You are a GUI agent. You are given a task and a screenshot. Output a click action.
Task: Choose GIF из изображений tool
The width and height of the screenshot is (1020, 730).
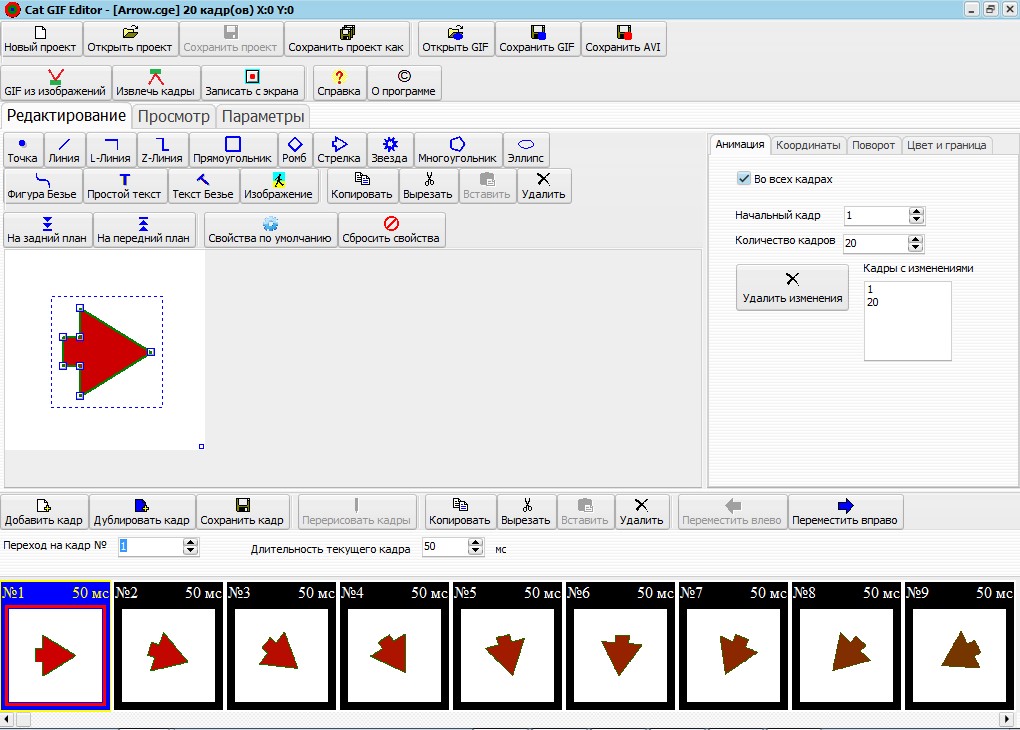[x=55, y=83]
